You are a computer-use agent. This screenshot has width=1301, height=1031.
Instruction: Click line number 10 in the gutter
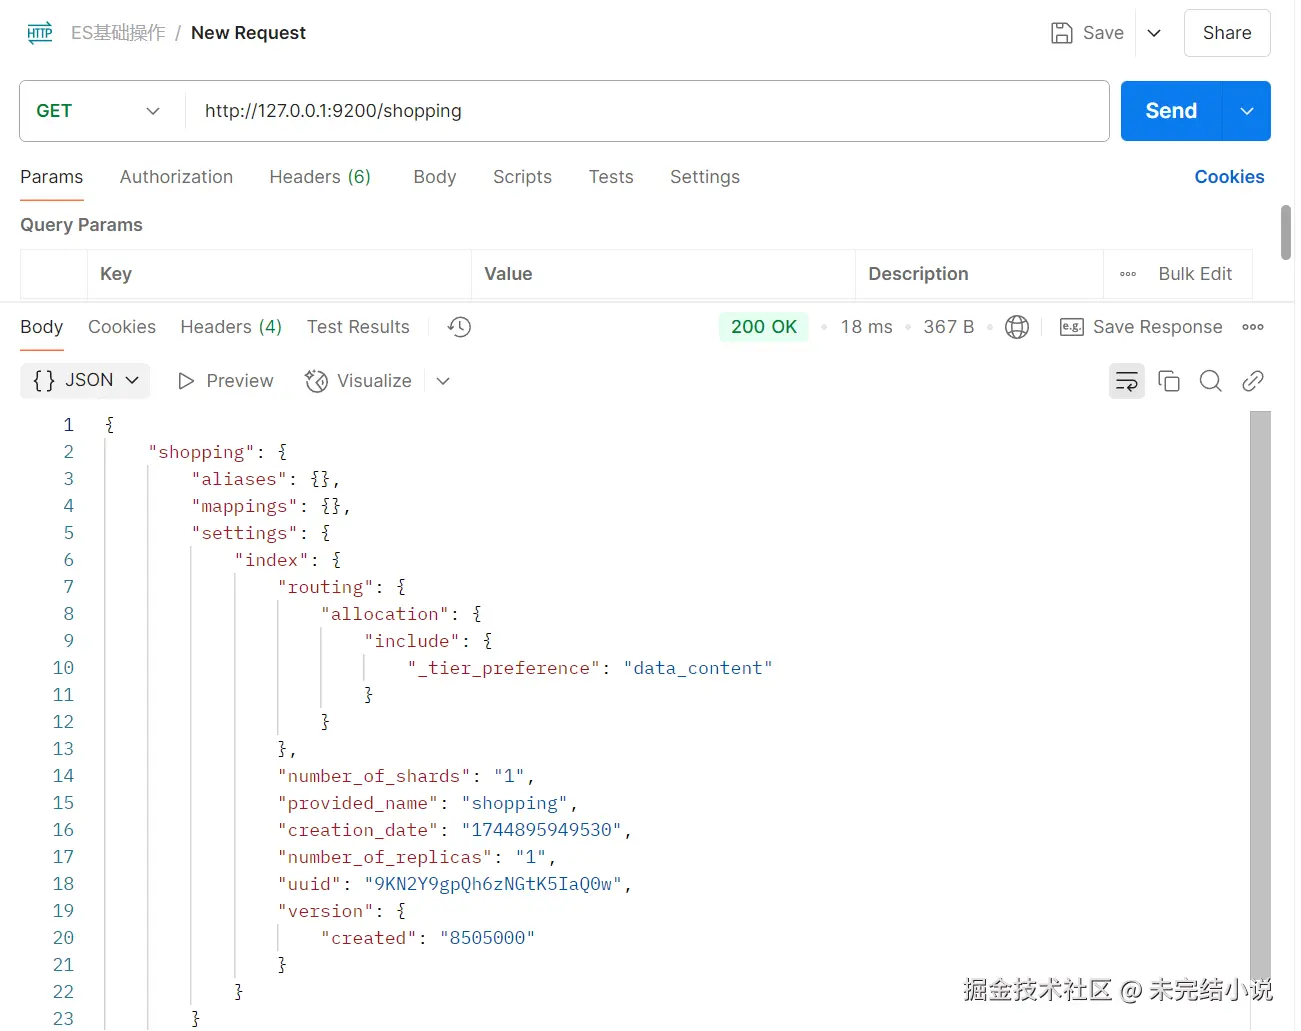[x=63, y=668]
